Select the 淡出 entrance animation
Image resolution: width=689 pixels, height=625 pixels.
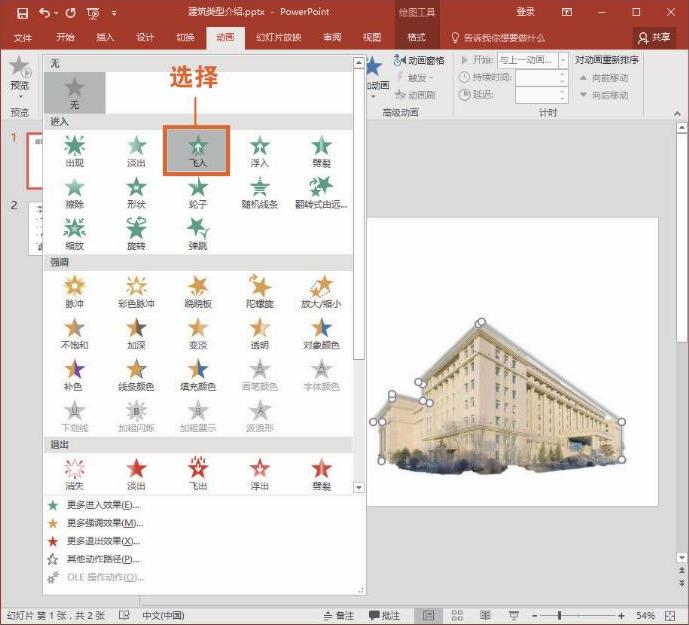point(136,151)
